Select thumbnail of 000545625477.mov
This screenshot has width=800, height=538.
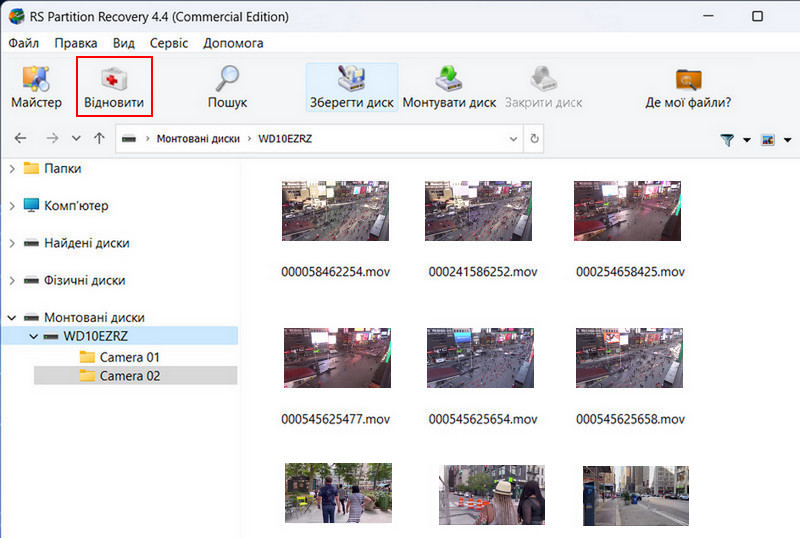tap(337, 358)
